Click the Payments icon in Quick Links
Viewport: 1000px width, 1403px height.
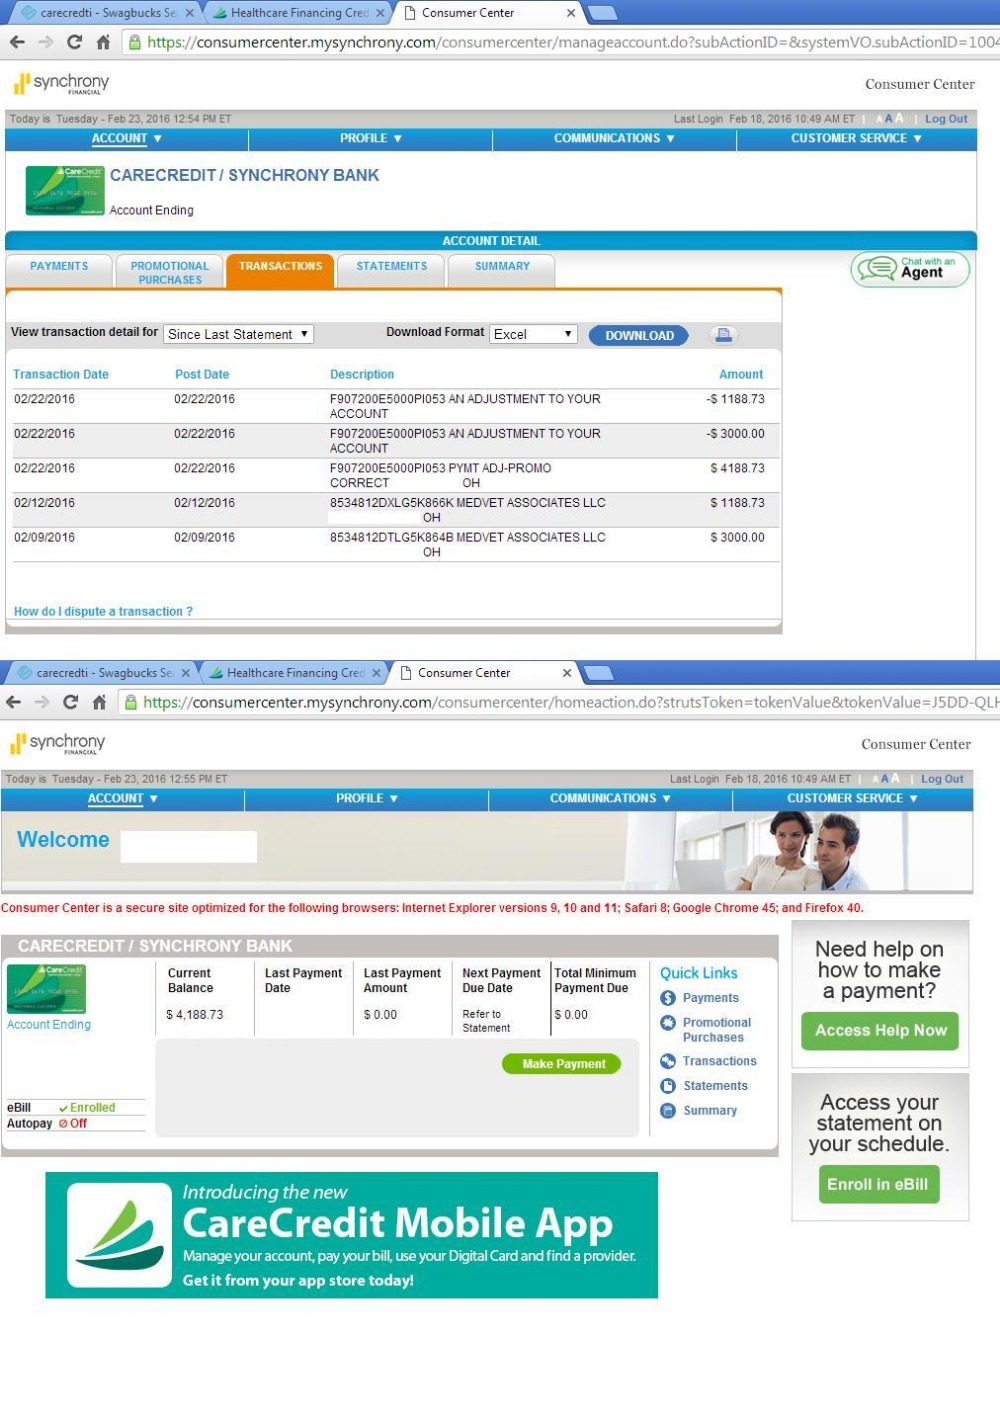point(668,998)
